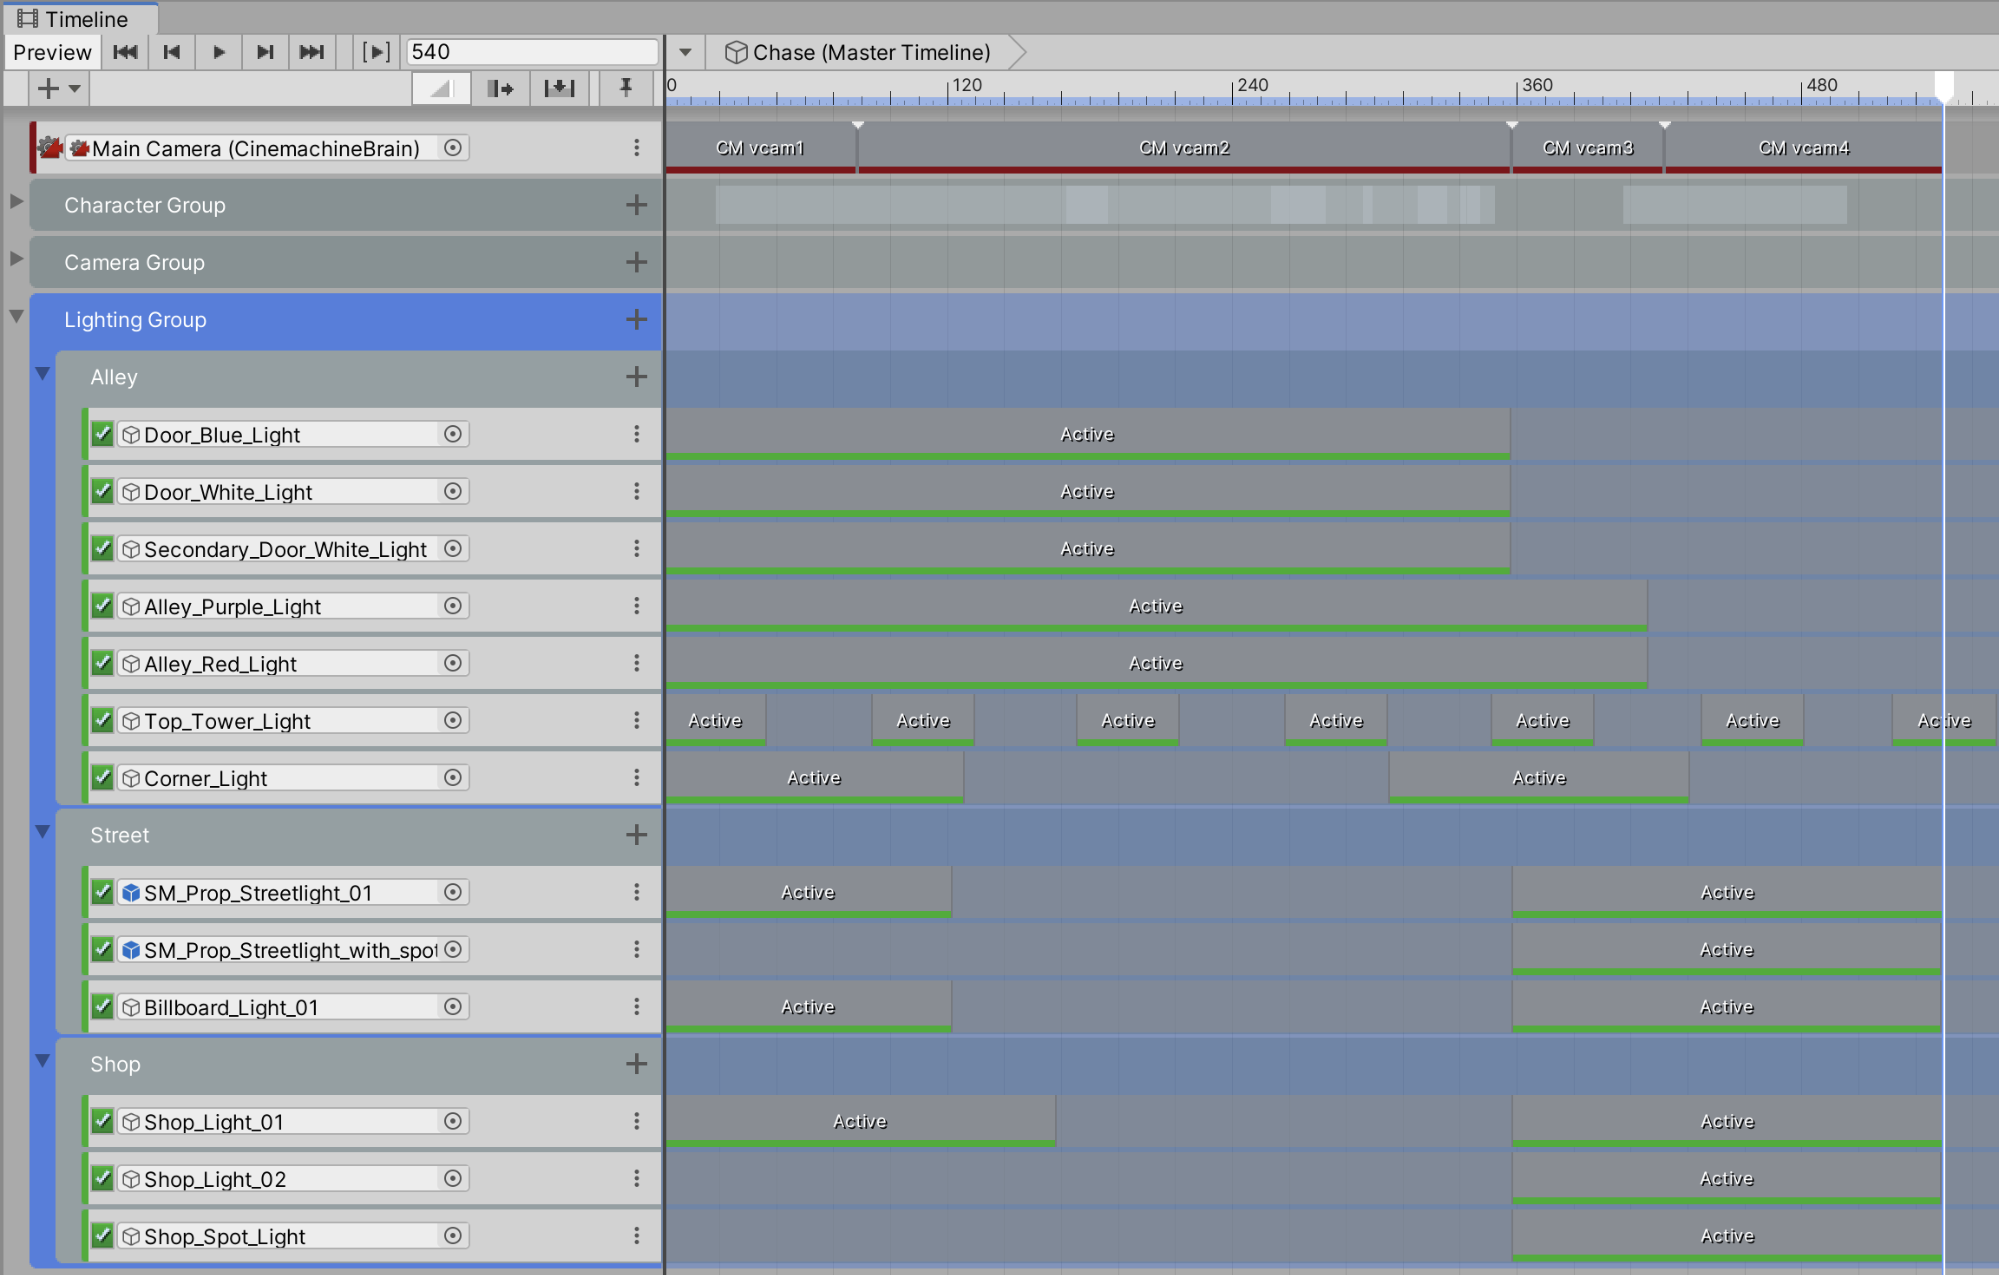Viewport: 1999px width, 1276px height.
Task: Go to start of timeline
Action: 125,52
